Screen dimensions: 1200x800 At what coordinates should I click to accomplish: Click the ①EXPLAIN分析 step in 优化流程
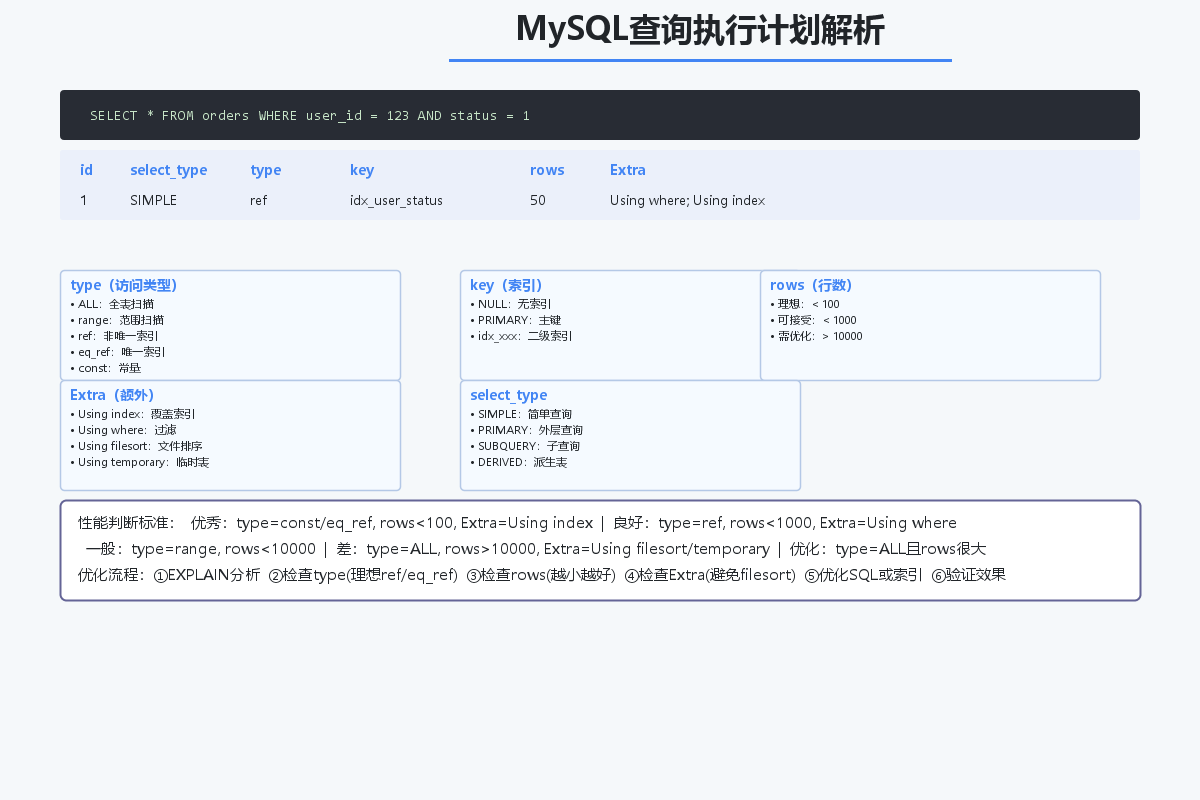(207, 575)
